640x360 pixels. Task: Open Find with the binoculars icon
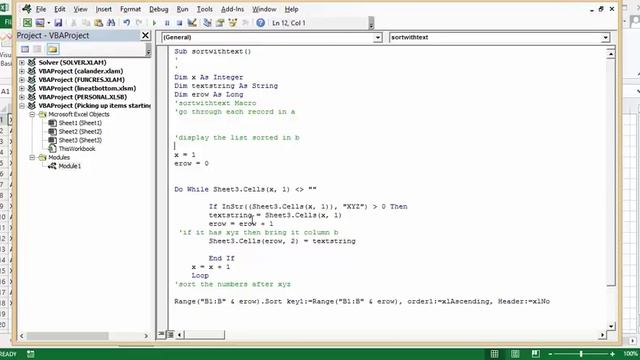click(111, 23)
